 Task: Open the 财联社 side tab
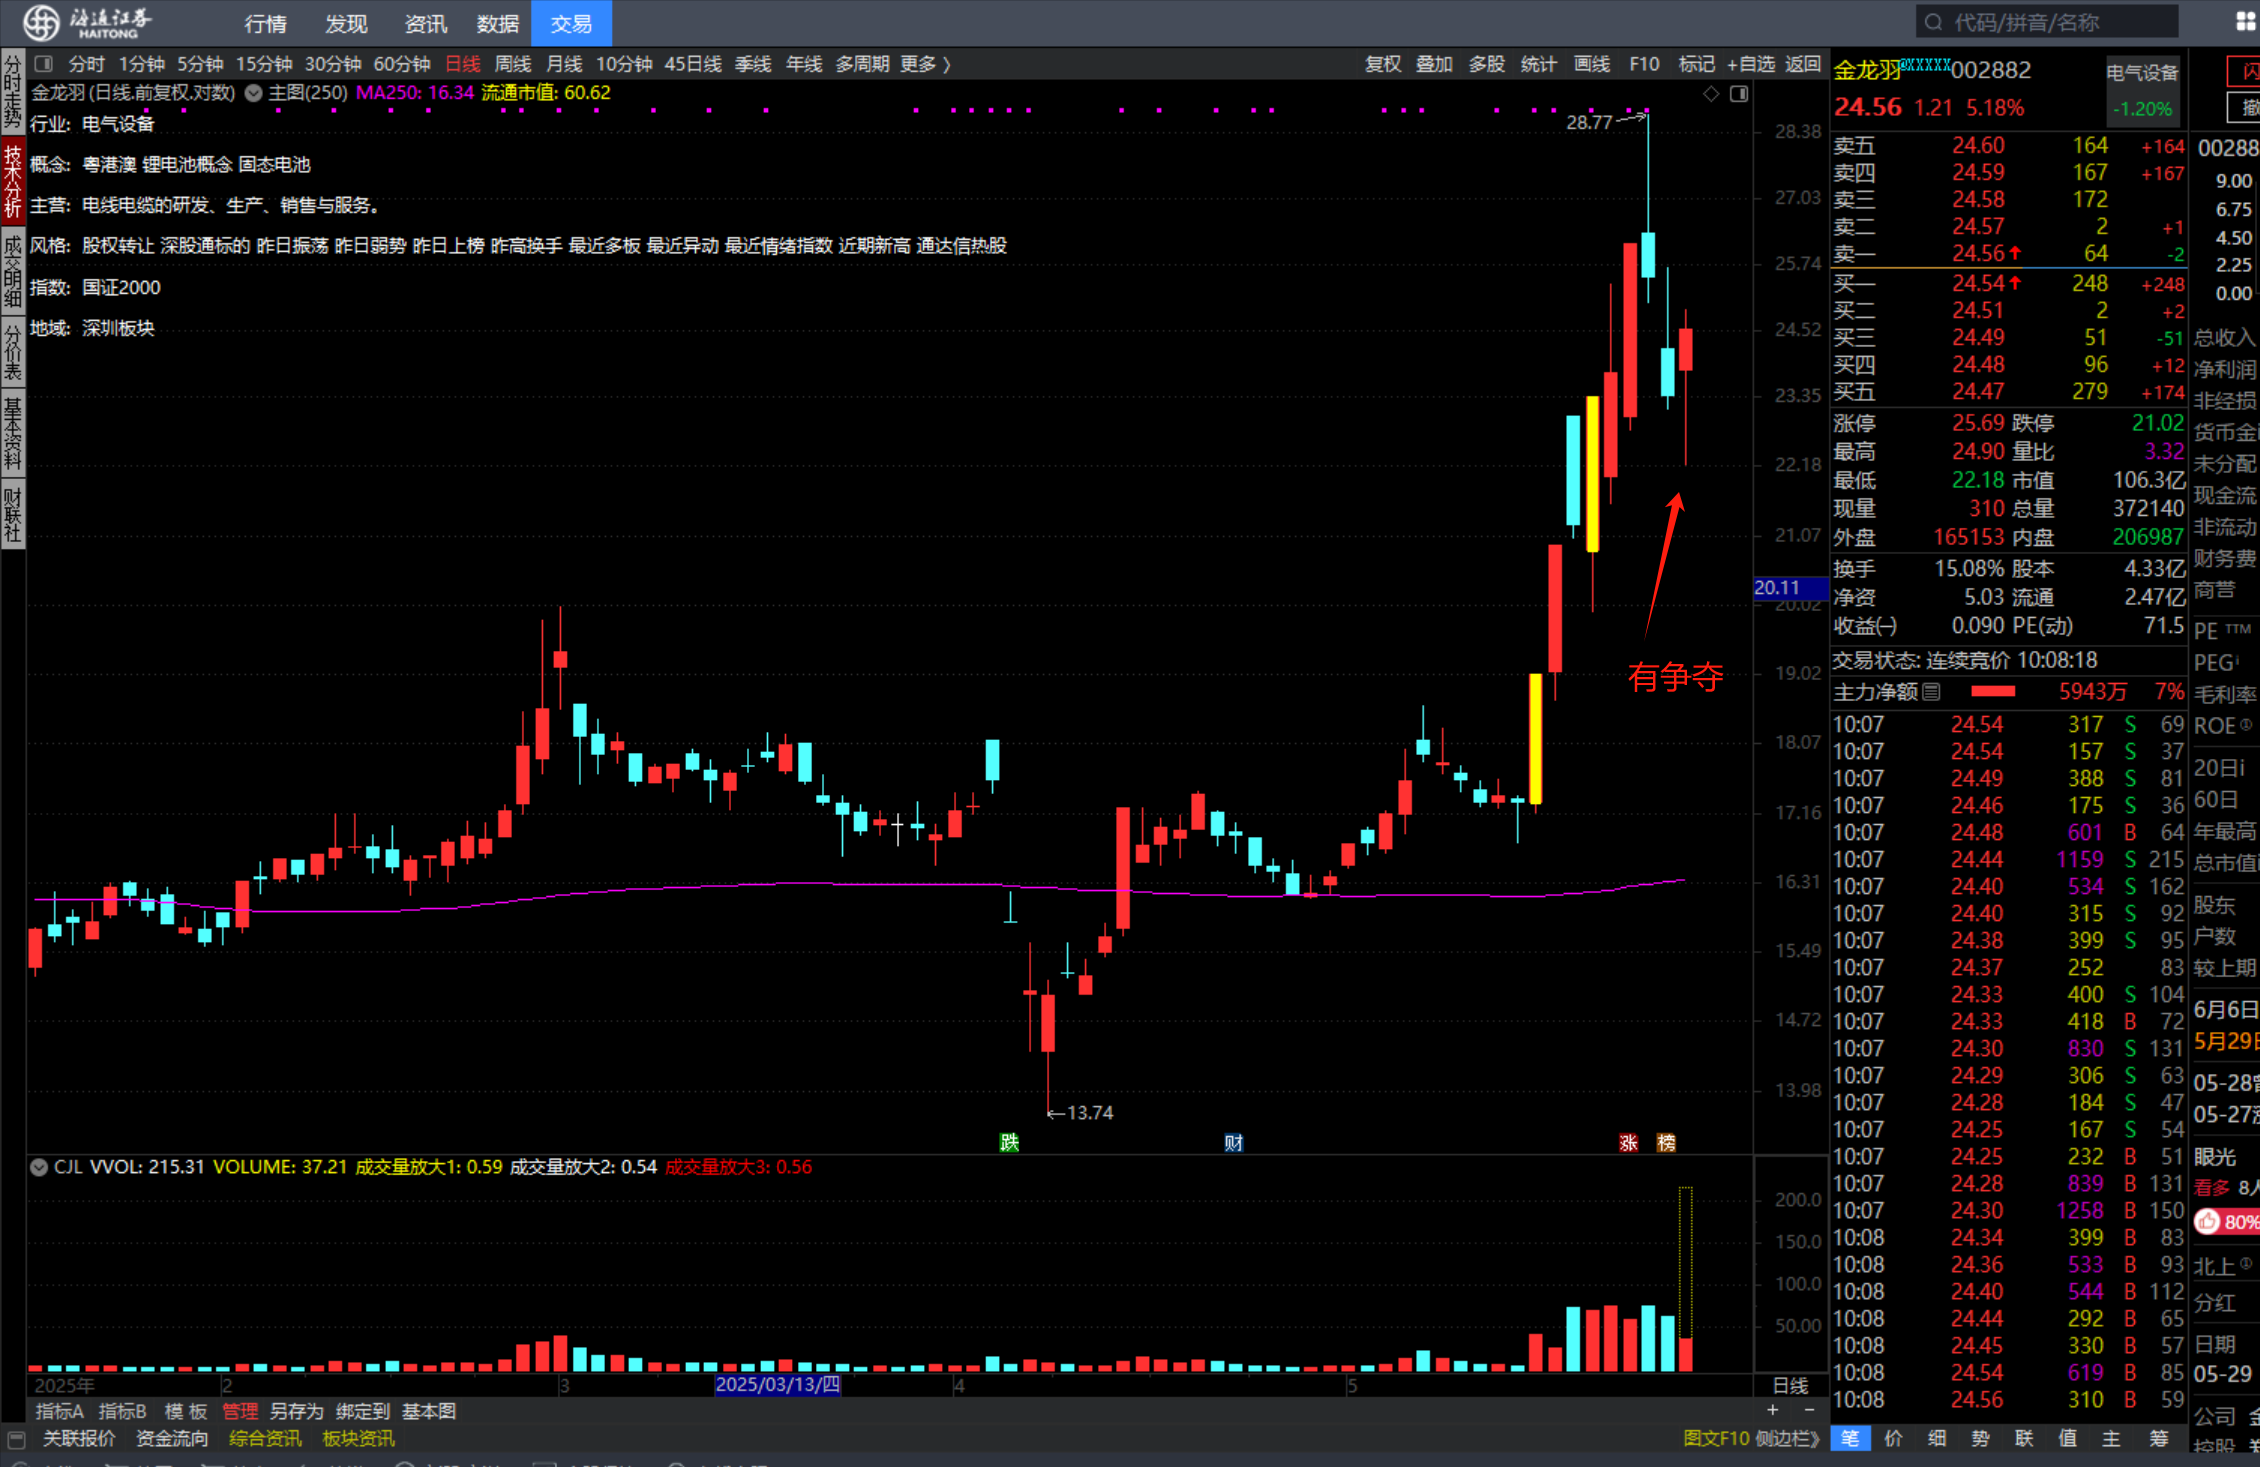click(12, 515)
